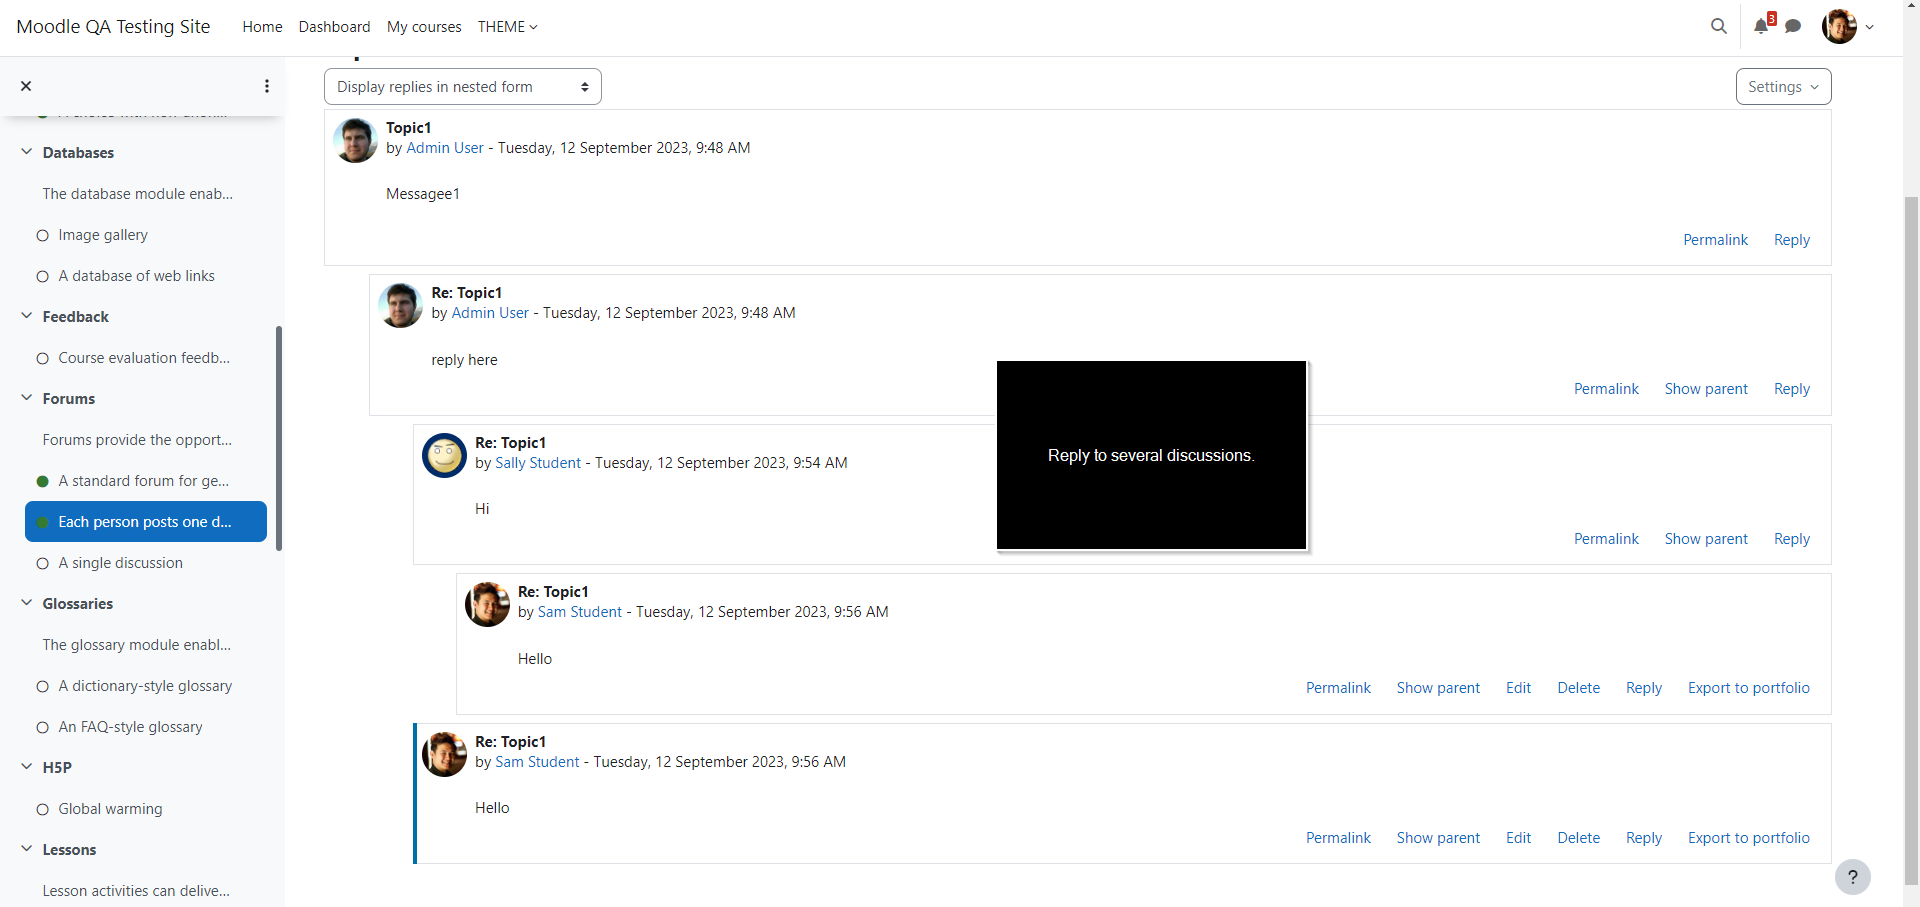Collapse the H5P section

click(26, 767)
